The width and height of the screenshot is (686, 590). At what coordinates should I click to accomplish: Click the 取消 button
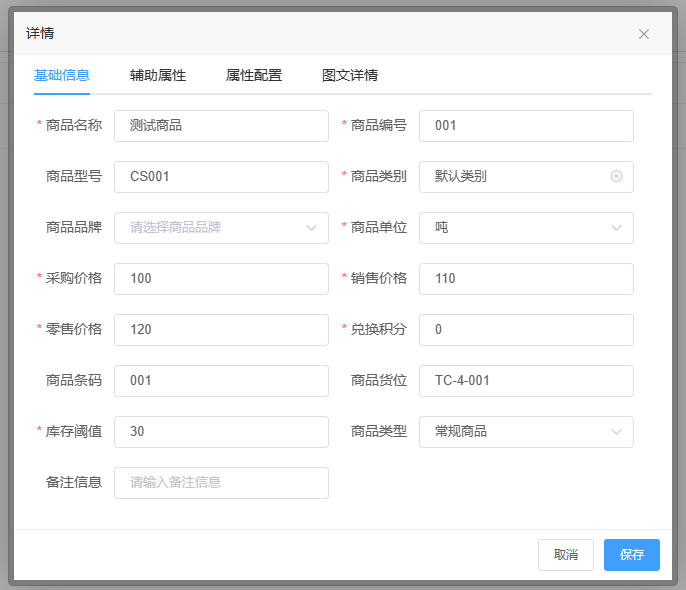566,555
